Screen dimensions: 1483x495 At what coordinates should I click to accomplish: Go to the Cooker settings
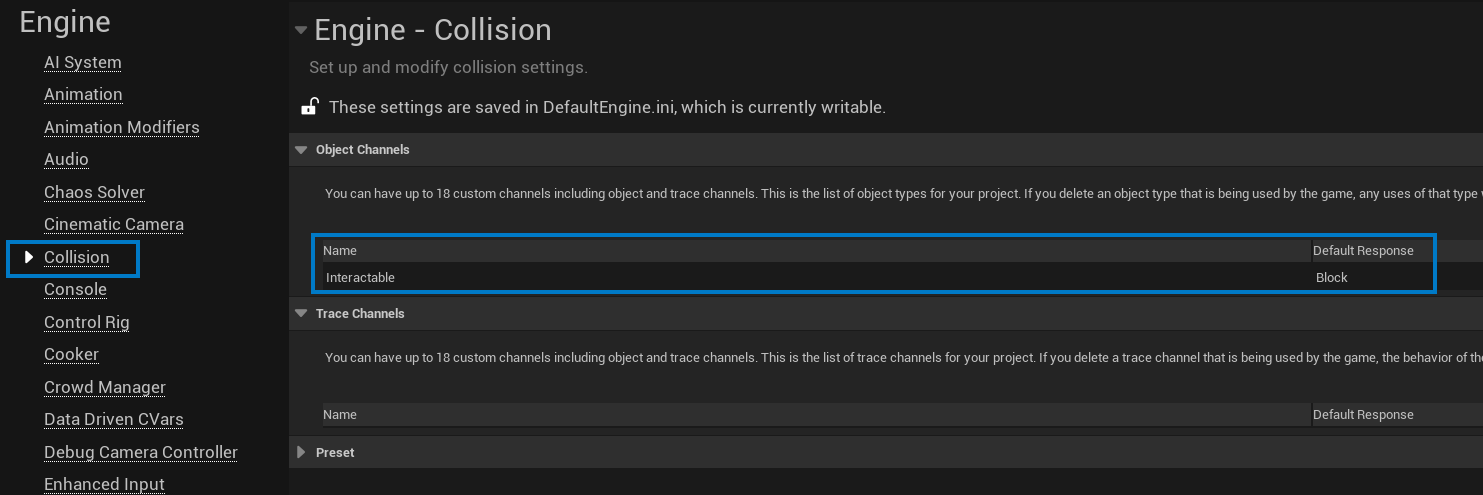click(x=72, y=354)
